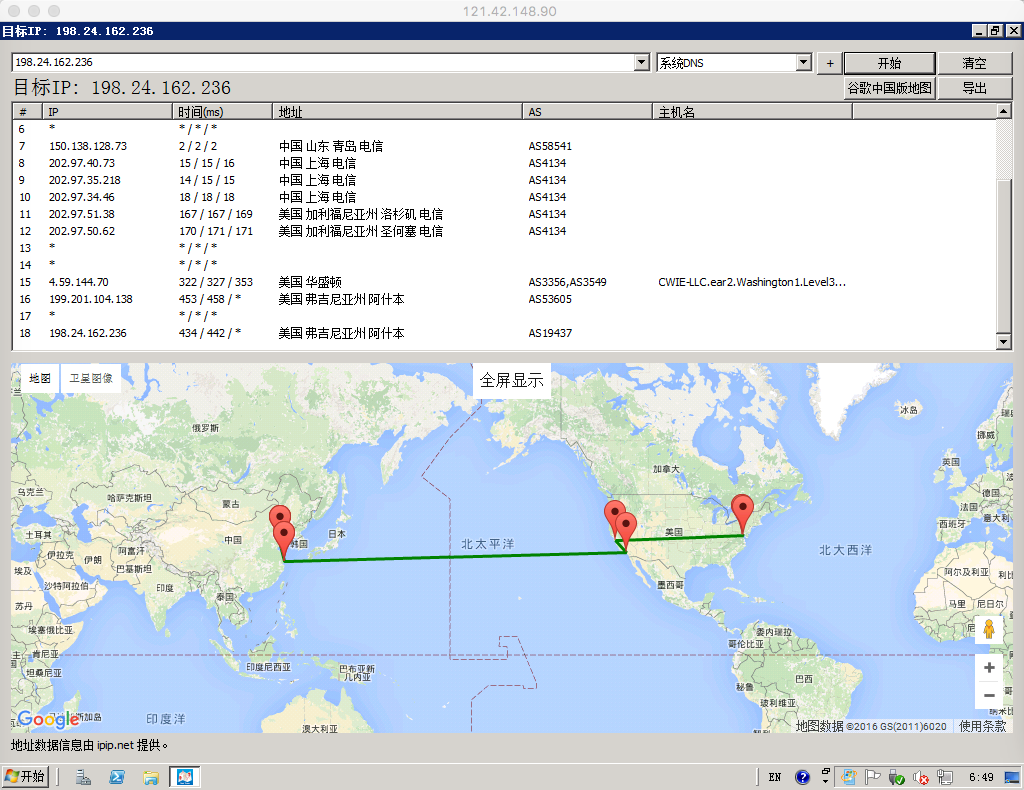The height and width of the screenshot is (790, 1024).
Task: Click 美国 华盛顿 address cell
Action: (x=310, y=282)
